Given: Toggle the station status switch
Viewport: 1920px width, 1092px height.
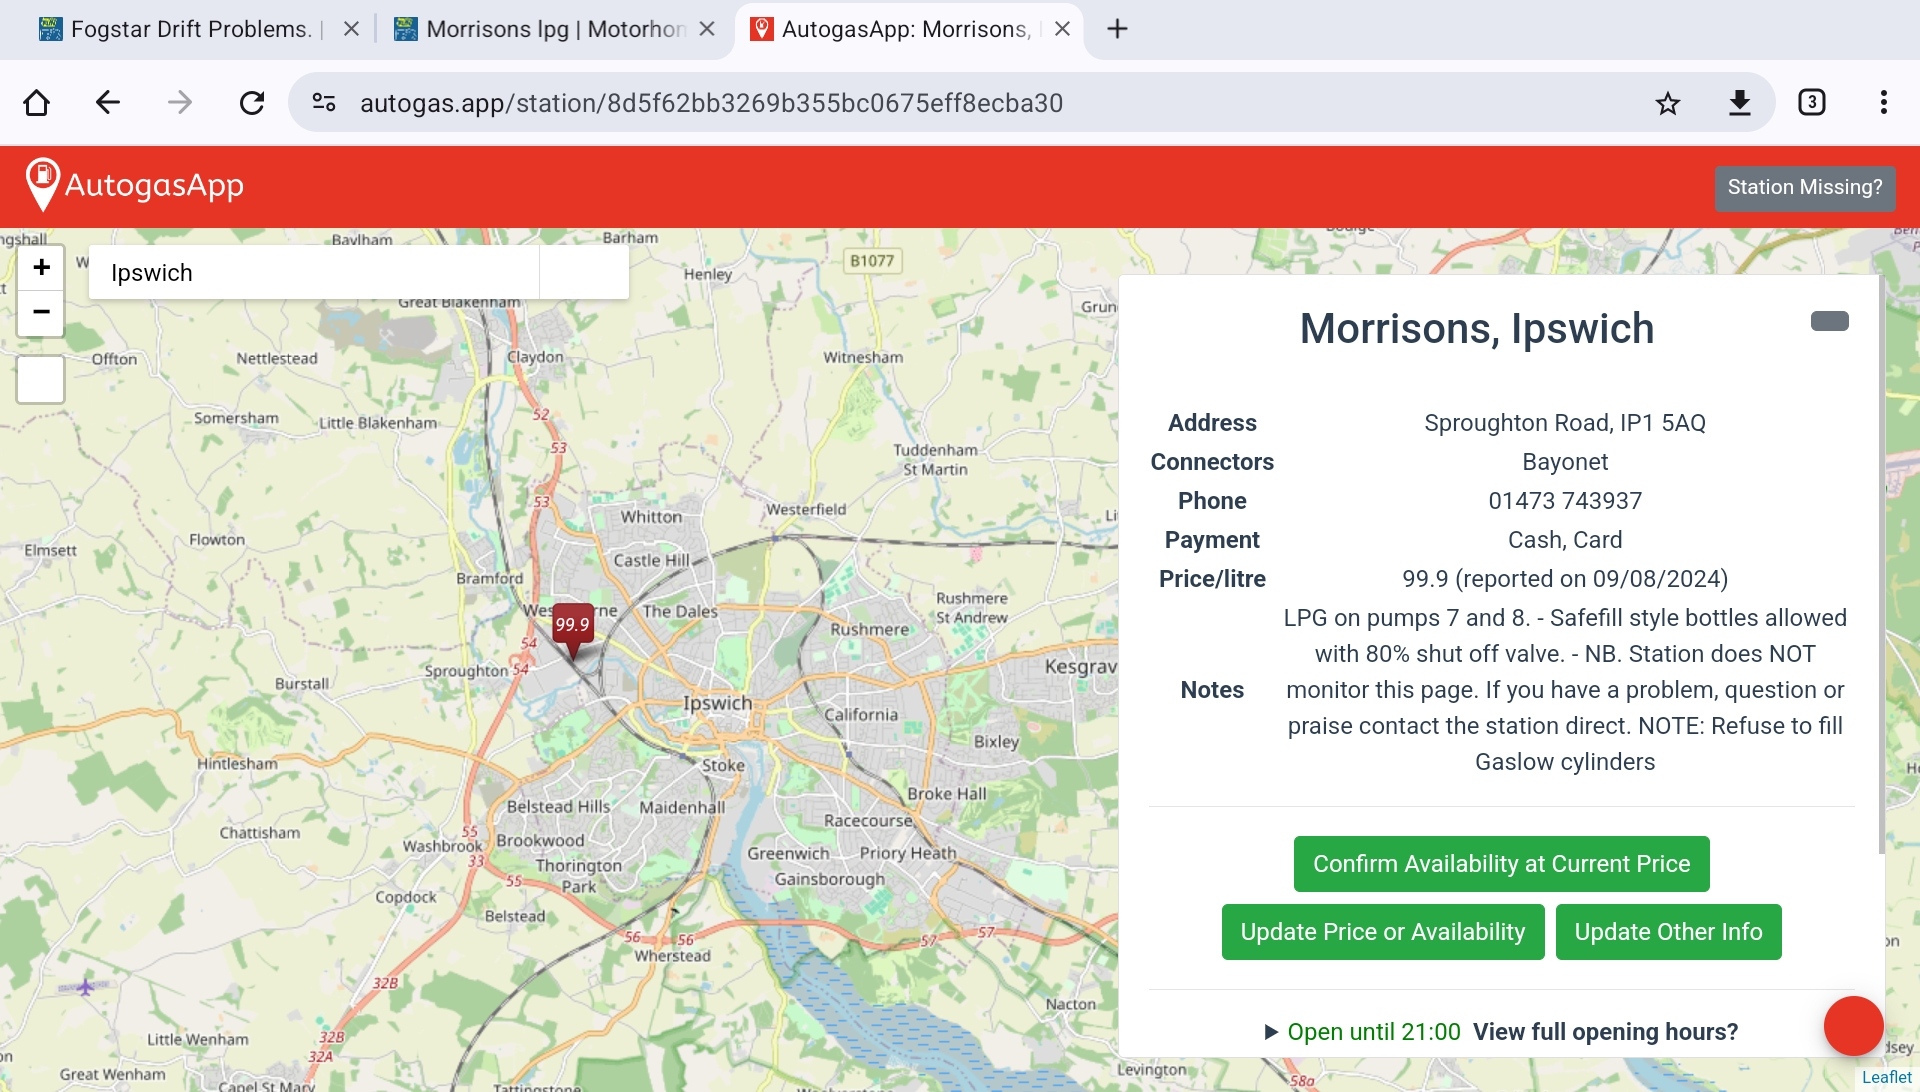Looking at the screenshot, I should [1829, 322].
